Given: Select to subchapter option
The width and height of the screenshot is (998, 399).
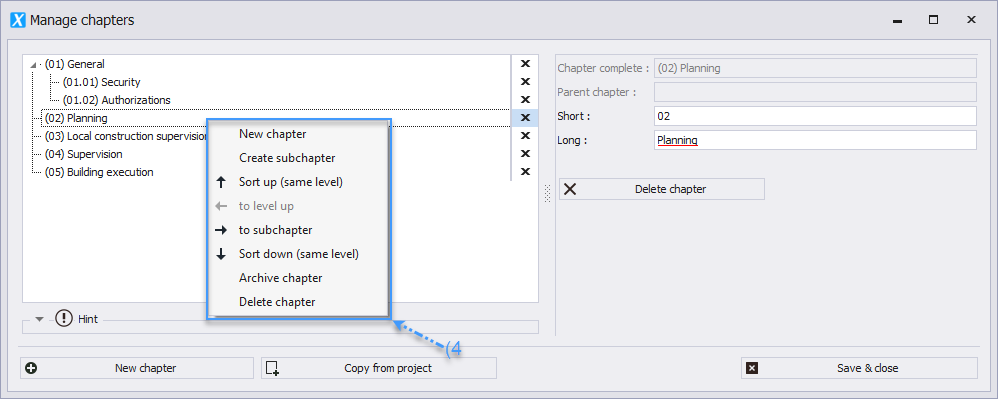Looking at the screenshot, I should (276, 230).
